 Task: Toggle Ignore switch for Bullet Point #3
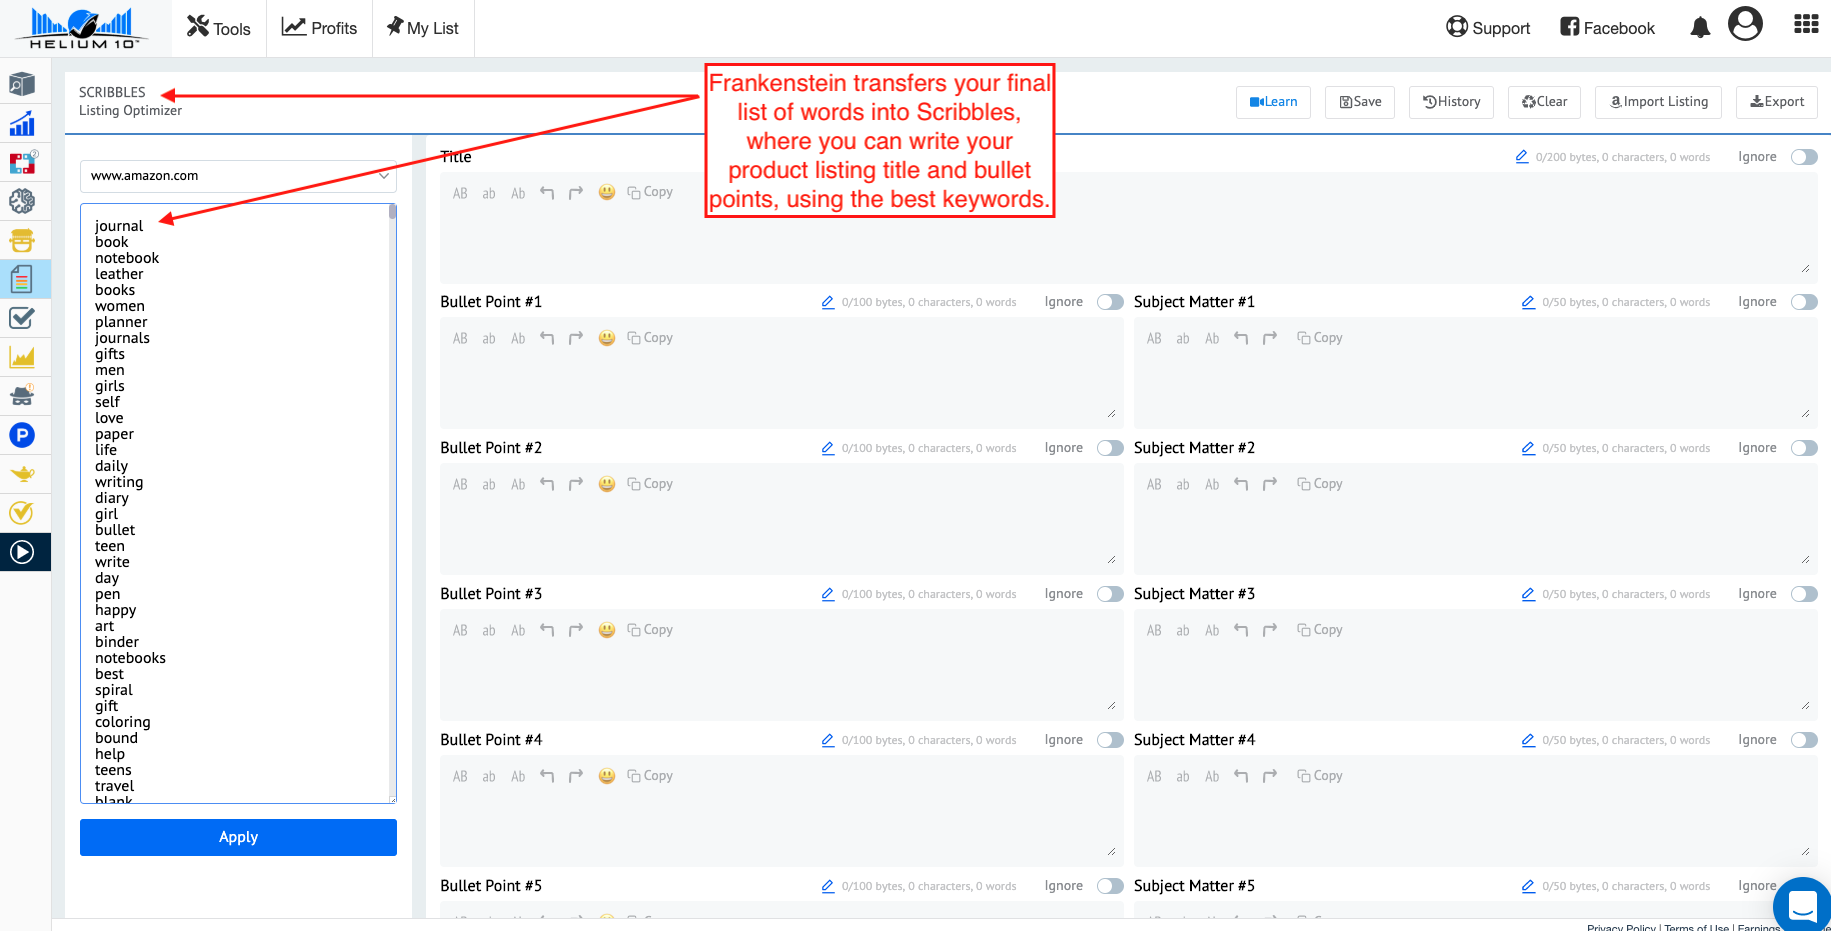[x=1110, y=594]
